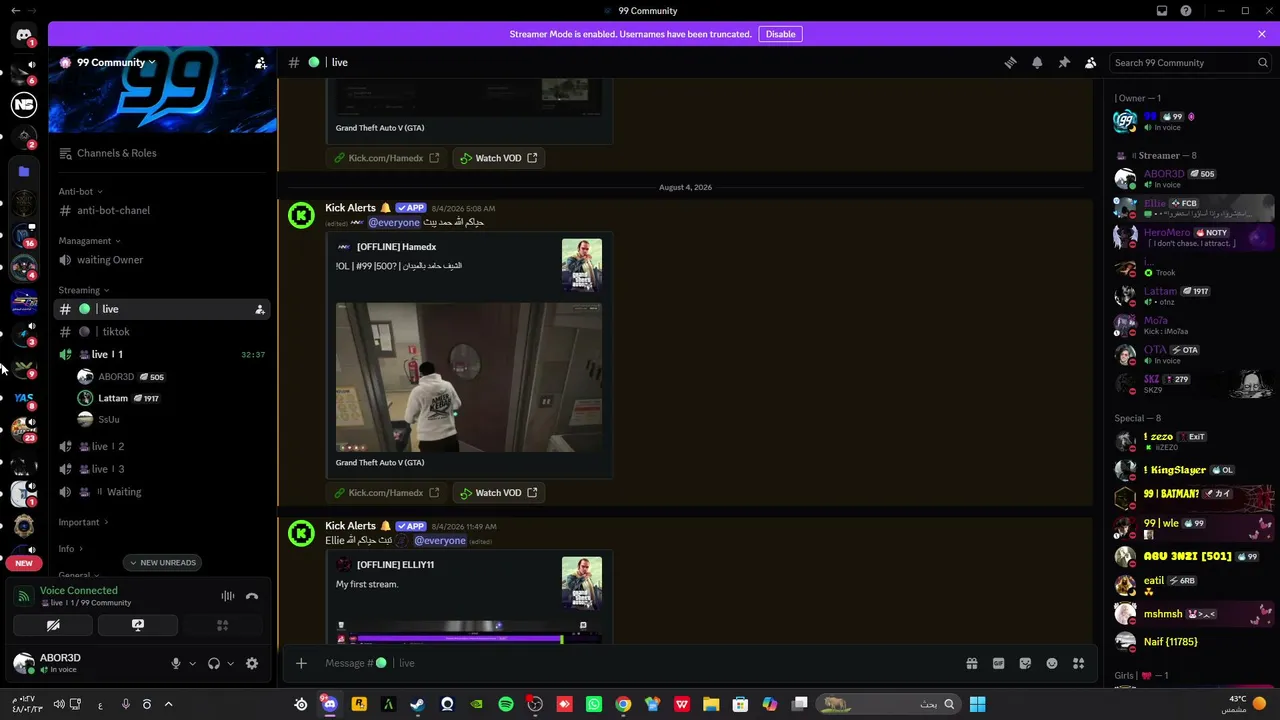The image size is (1280, 720).
Task: Watch VOD for the Hamedx 5:08 AM alert
Action: coord(499,493)
